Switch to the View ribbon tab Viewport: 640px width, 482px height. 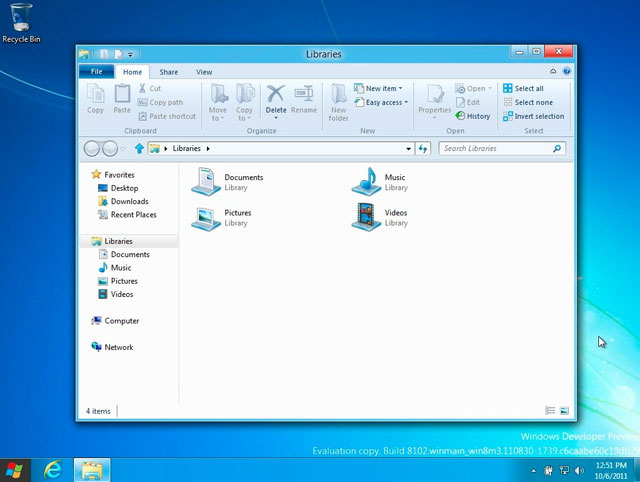(x=204, y=72)
